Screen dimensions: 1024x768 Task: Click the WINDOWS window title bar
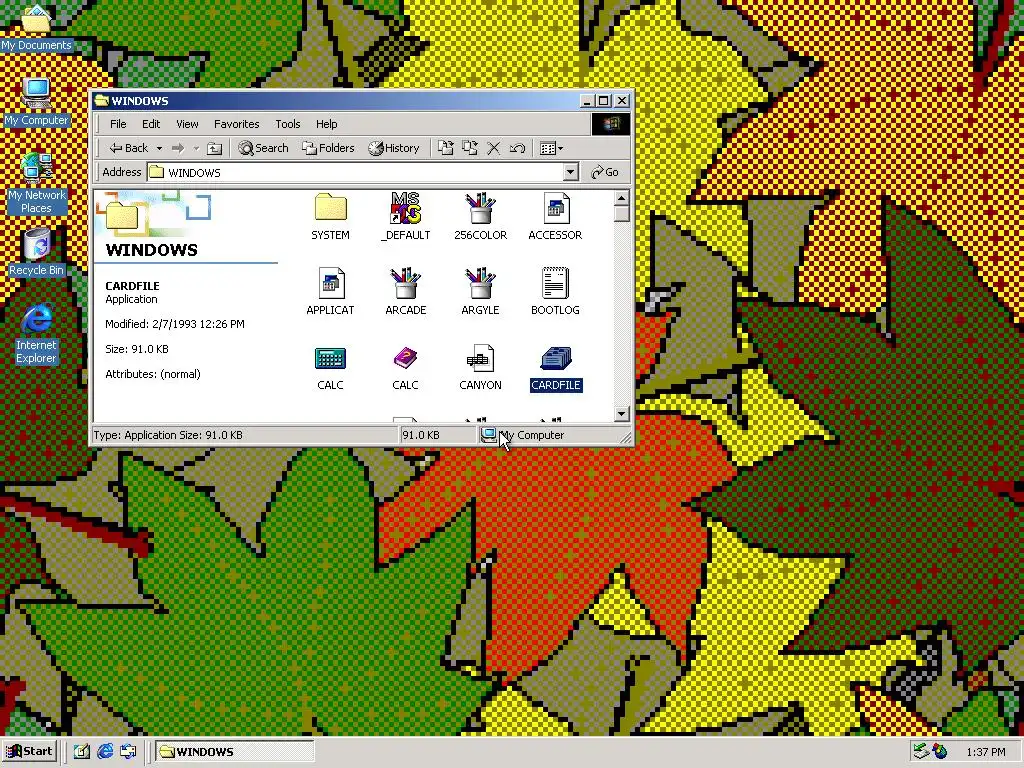[336, 101]
